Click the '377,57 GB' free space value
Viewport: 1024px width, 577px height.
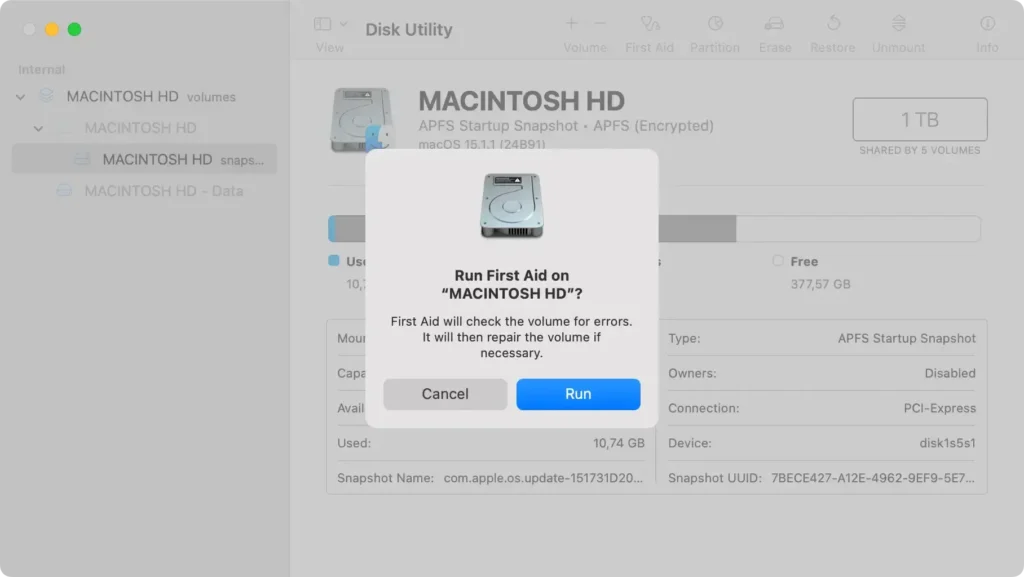pyautogui.click(x=820, y=284)
